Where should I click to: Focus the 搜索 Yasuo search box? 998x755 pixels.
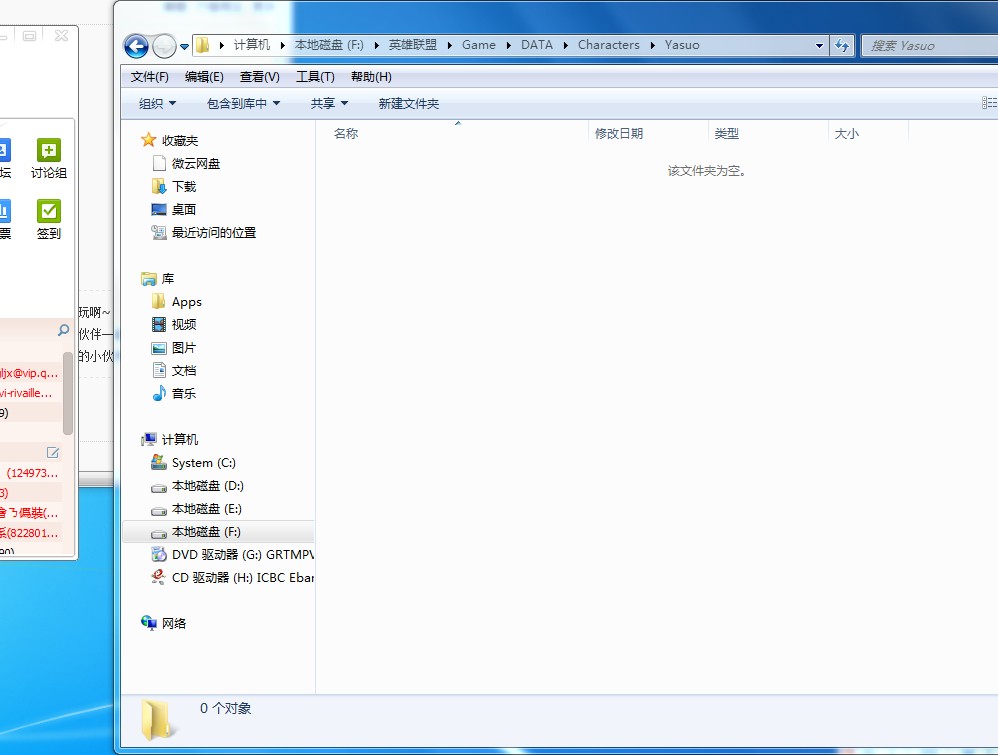[929, 46]
